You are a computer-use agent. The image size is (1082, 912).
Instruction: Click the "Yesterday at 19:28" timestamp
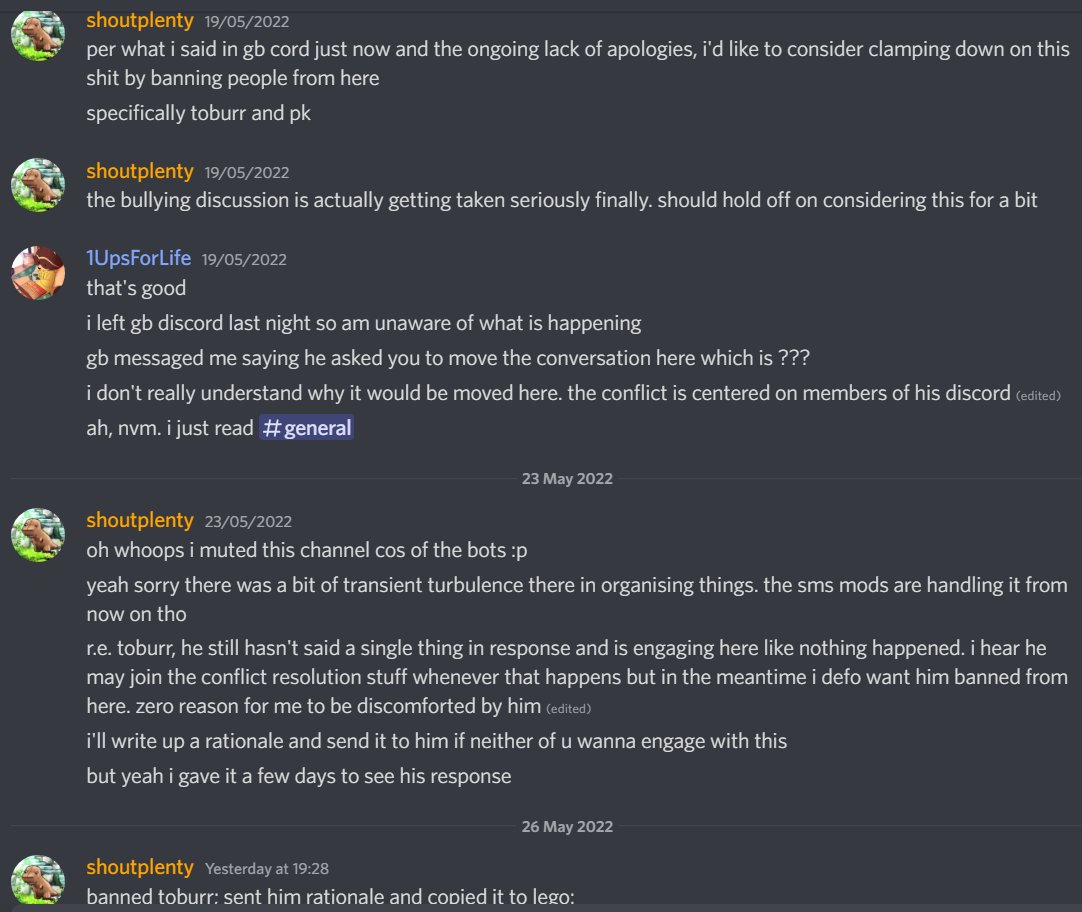(x=266, y=868)
